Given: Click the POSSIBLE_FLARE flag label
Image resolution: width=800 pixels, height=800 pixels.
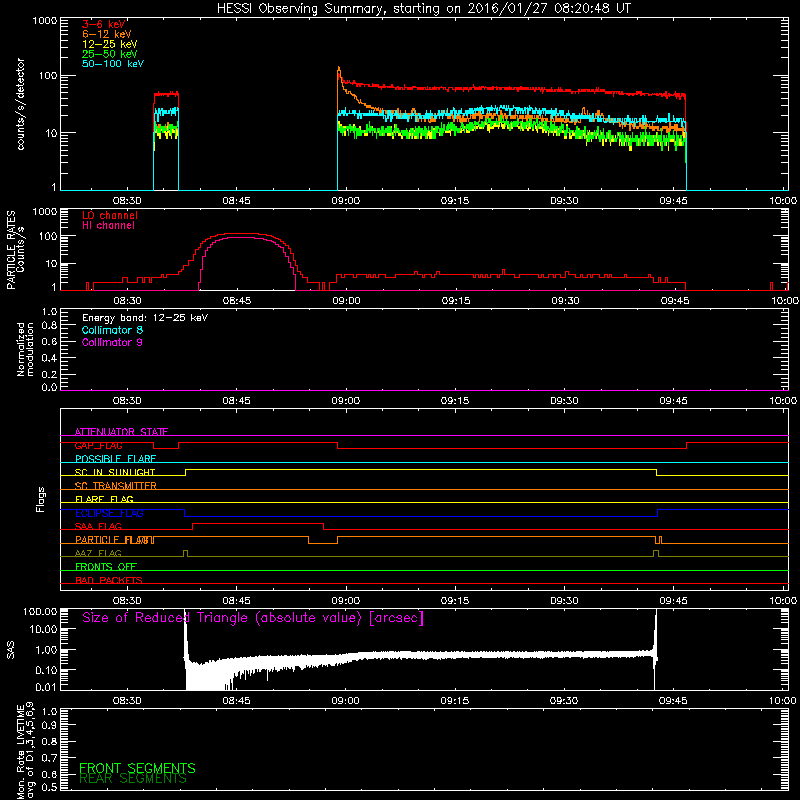Looking at the screenshot, I should coord(115,459).
